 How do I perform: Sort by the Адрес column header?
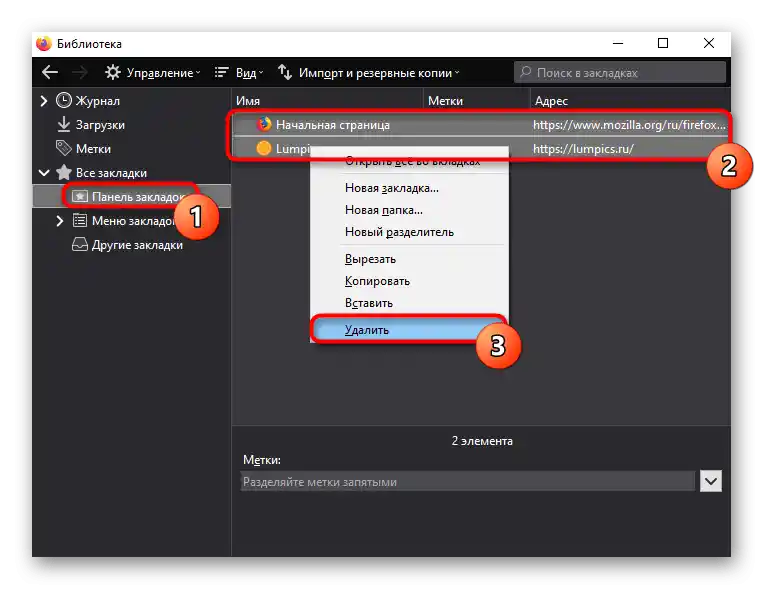tap(630, 101)
